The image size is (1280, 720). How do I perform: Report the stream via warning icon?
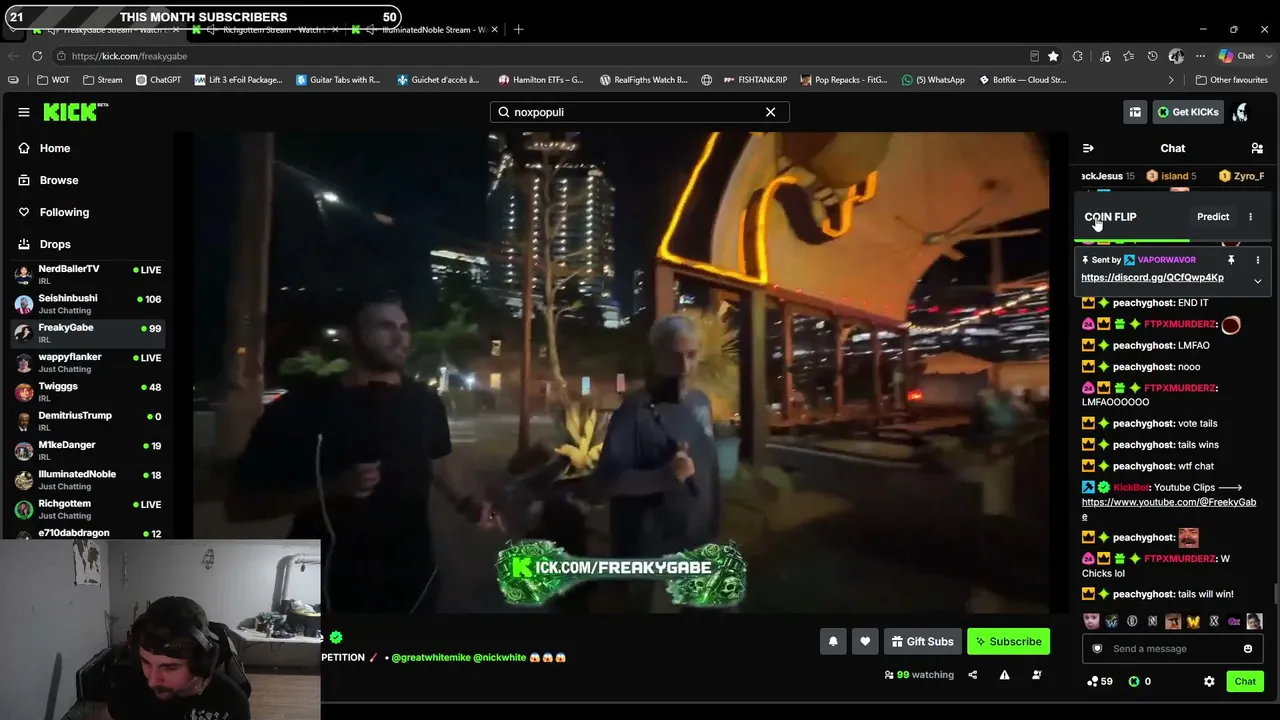pyautogui.click(x=1004, y=675)
